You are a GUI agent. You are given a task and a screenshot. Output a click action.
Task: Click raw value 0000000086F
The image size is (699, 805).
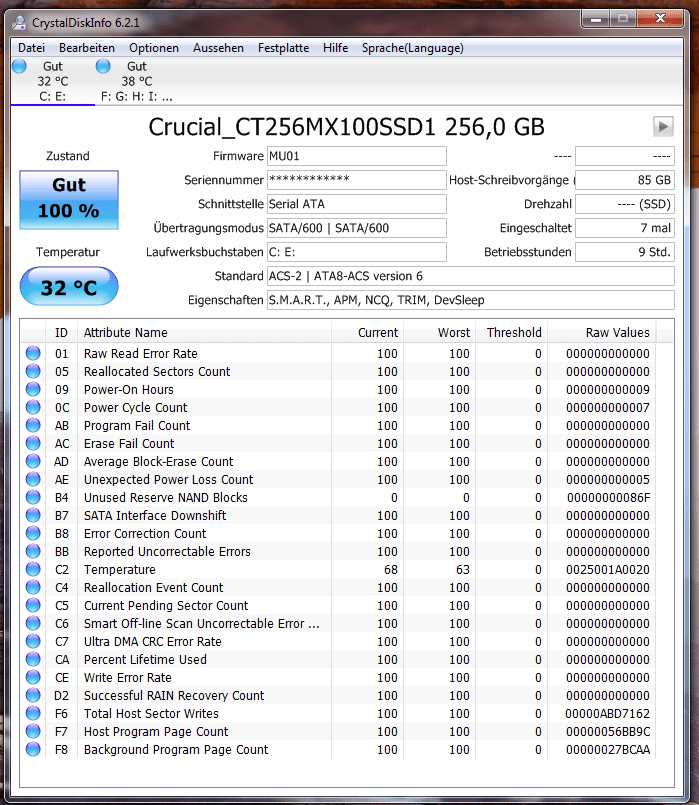tap(608, 497)
